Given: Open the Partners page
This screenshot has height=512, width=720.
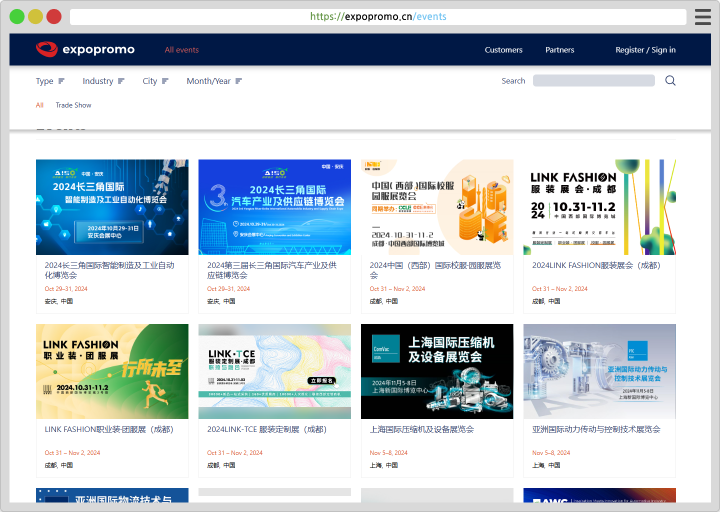Looking at the screenshot, I should point(560,50).
